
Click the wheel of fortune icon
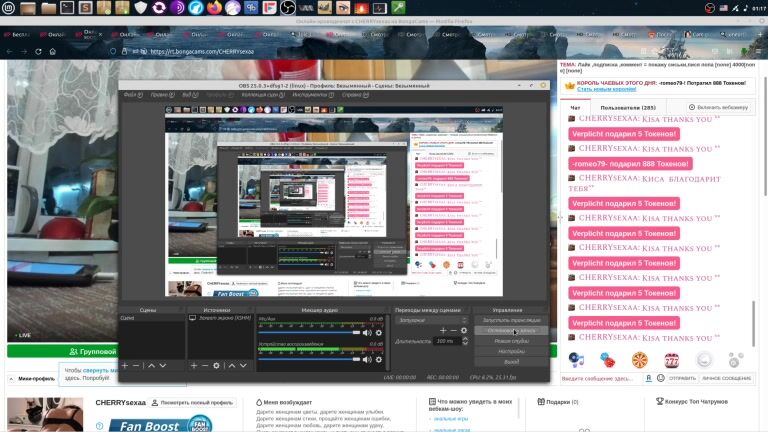click(x=639, y=360)
